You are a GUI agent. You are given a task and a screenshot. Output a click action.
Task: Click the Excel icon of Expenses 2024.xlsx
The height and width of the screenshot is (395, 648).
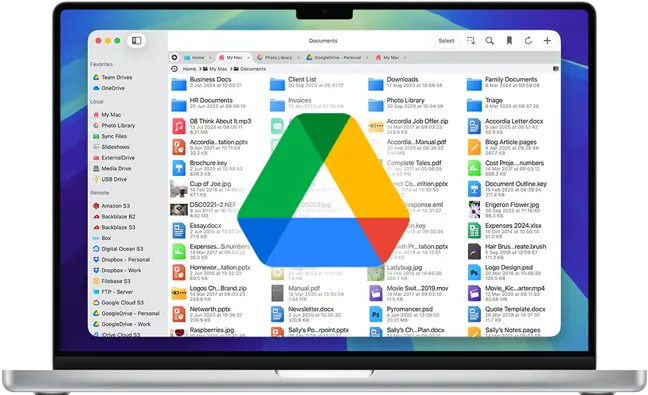(x=474, y=231)
